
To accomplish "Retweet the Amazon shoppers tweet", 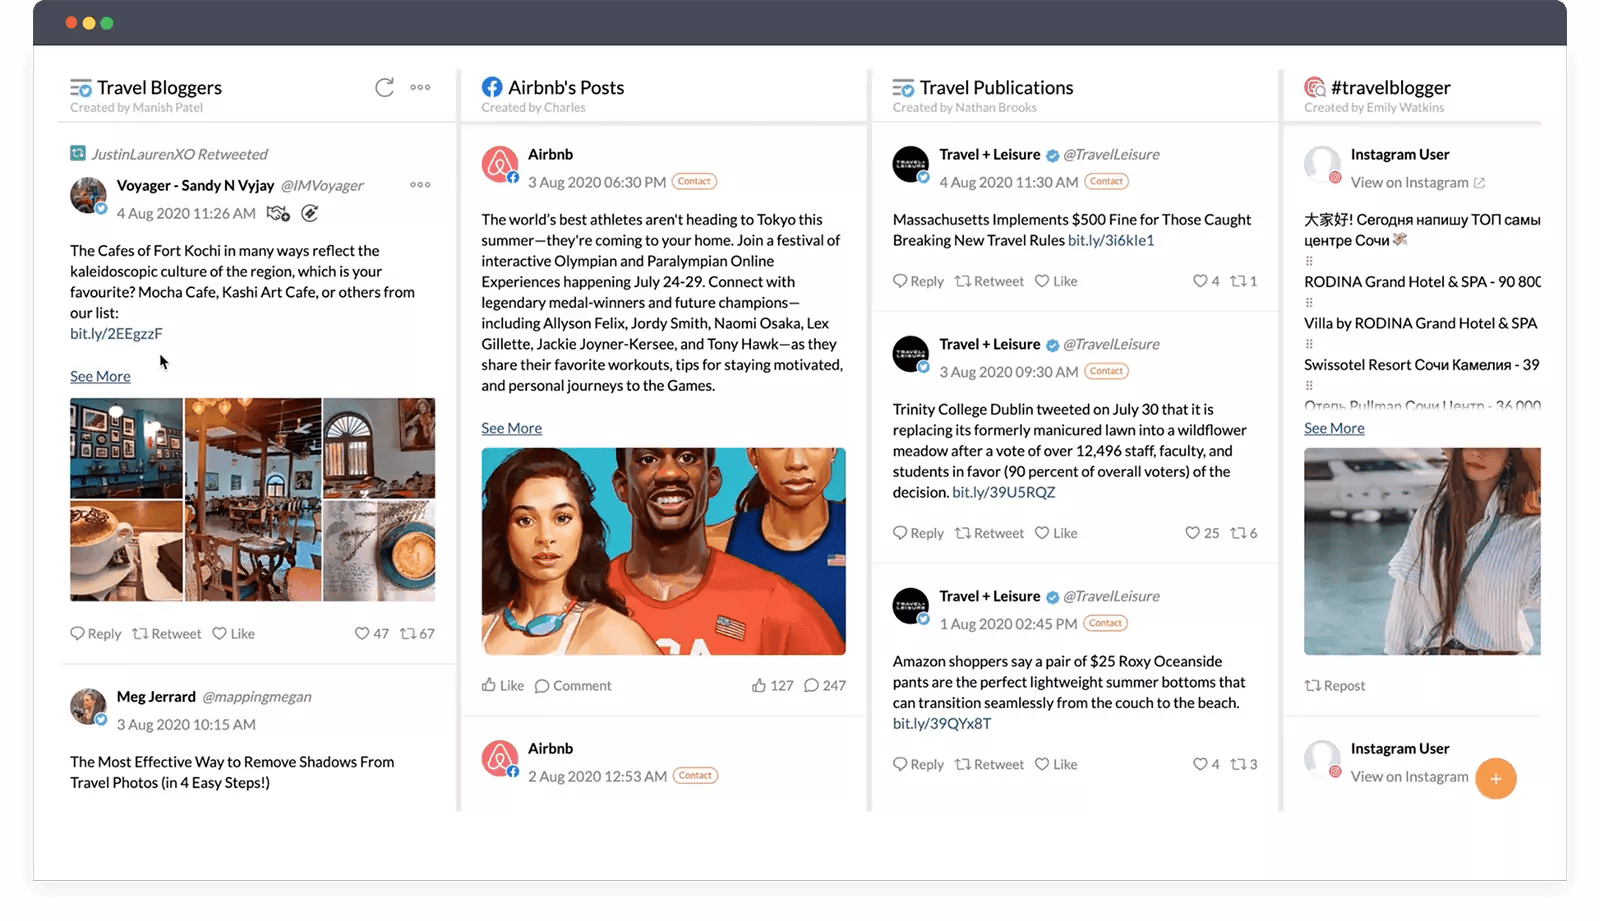I will coord(989,765).
